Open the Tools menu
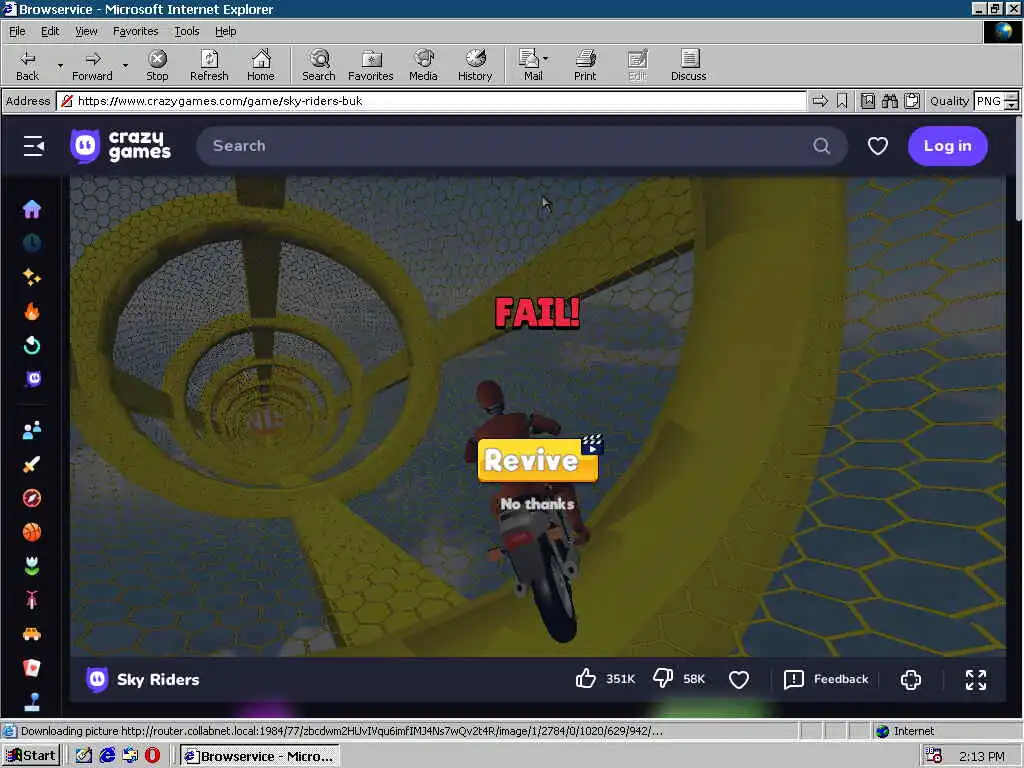This screenshot has height=768, width=1024. (x=186, y=31)
